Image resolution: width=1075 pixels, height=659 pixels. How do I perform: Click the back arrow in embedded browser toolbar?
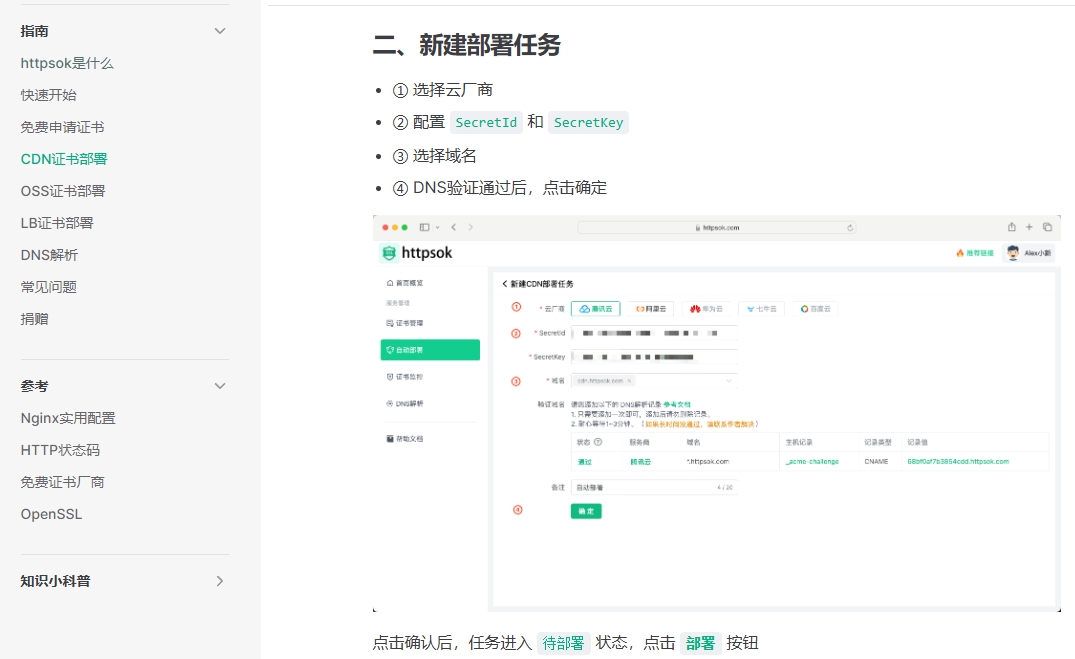point(453,227)
